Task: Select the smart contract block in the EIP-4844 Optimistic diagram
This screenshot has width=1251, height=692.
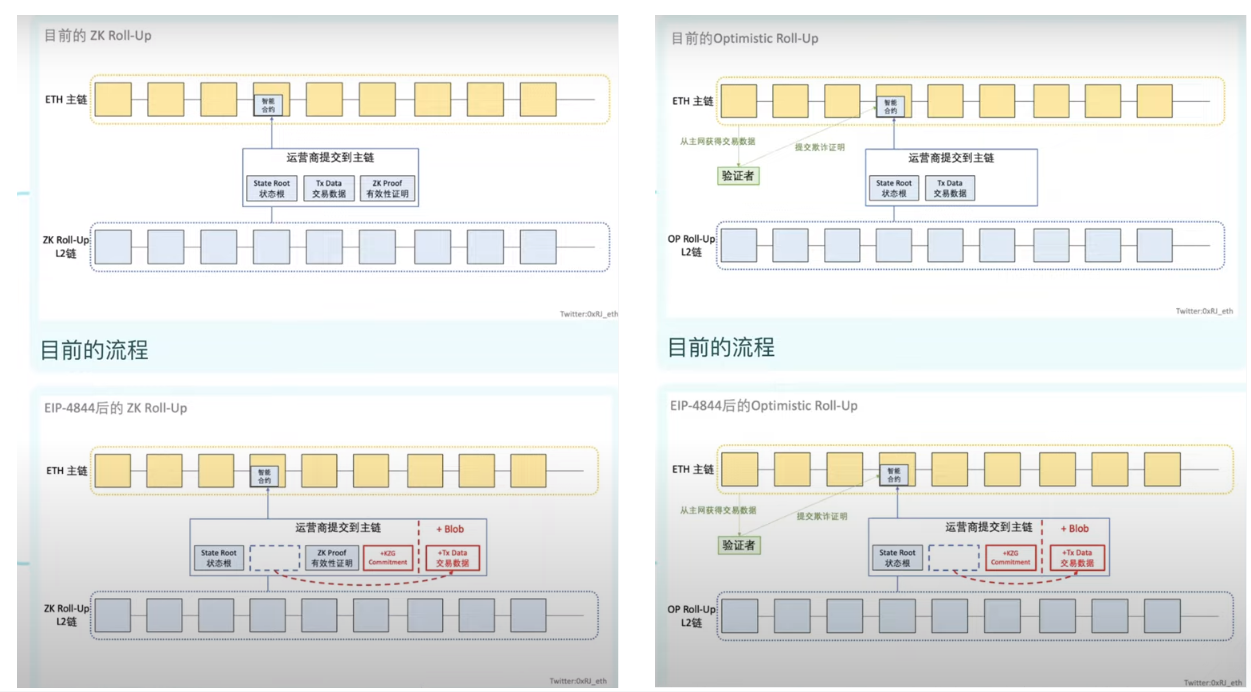Action: tap(896, 473)
